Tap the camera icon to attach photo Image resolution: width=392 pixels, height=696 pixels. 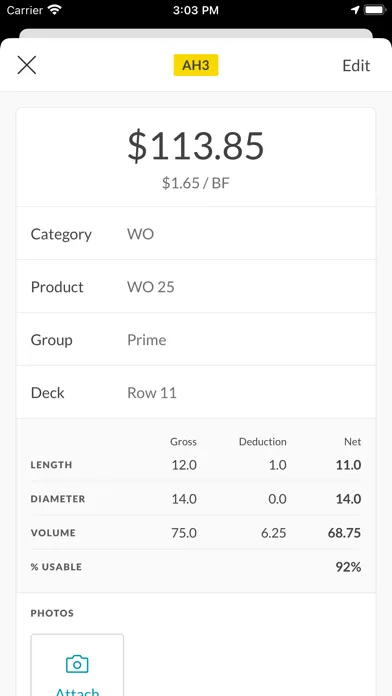(77, 664)
